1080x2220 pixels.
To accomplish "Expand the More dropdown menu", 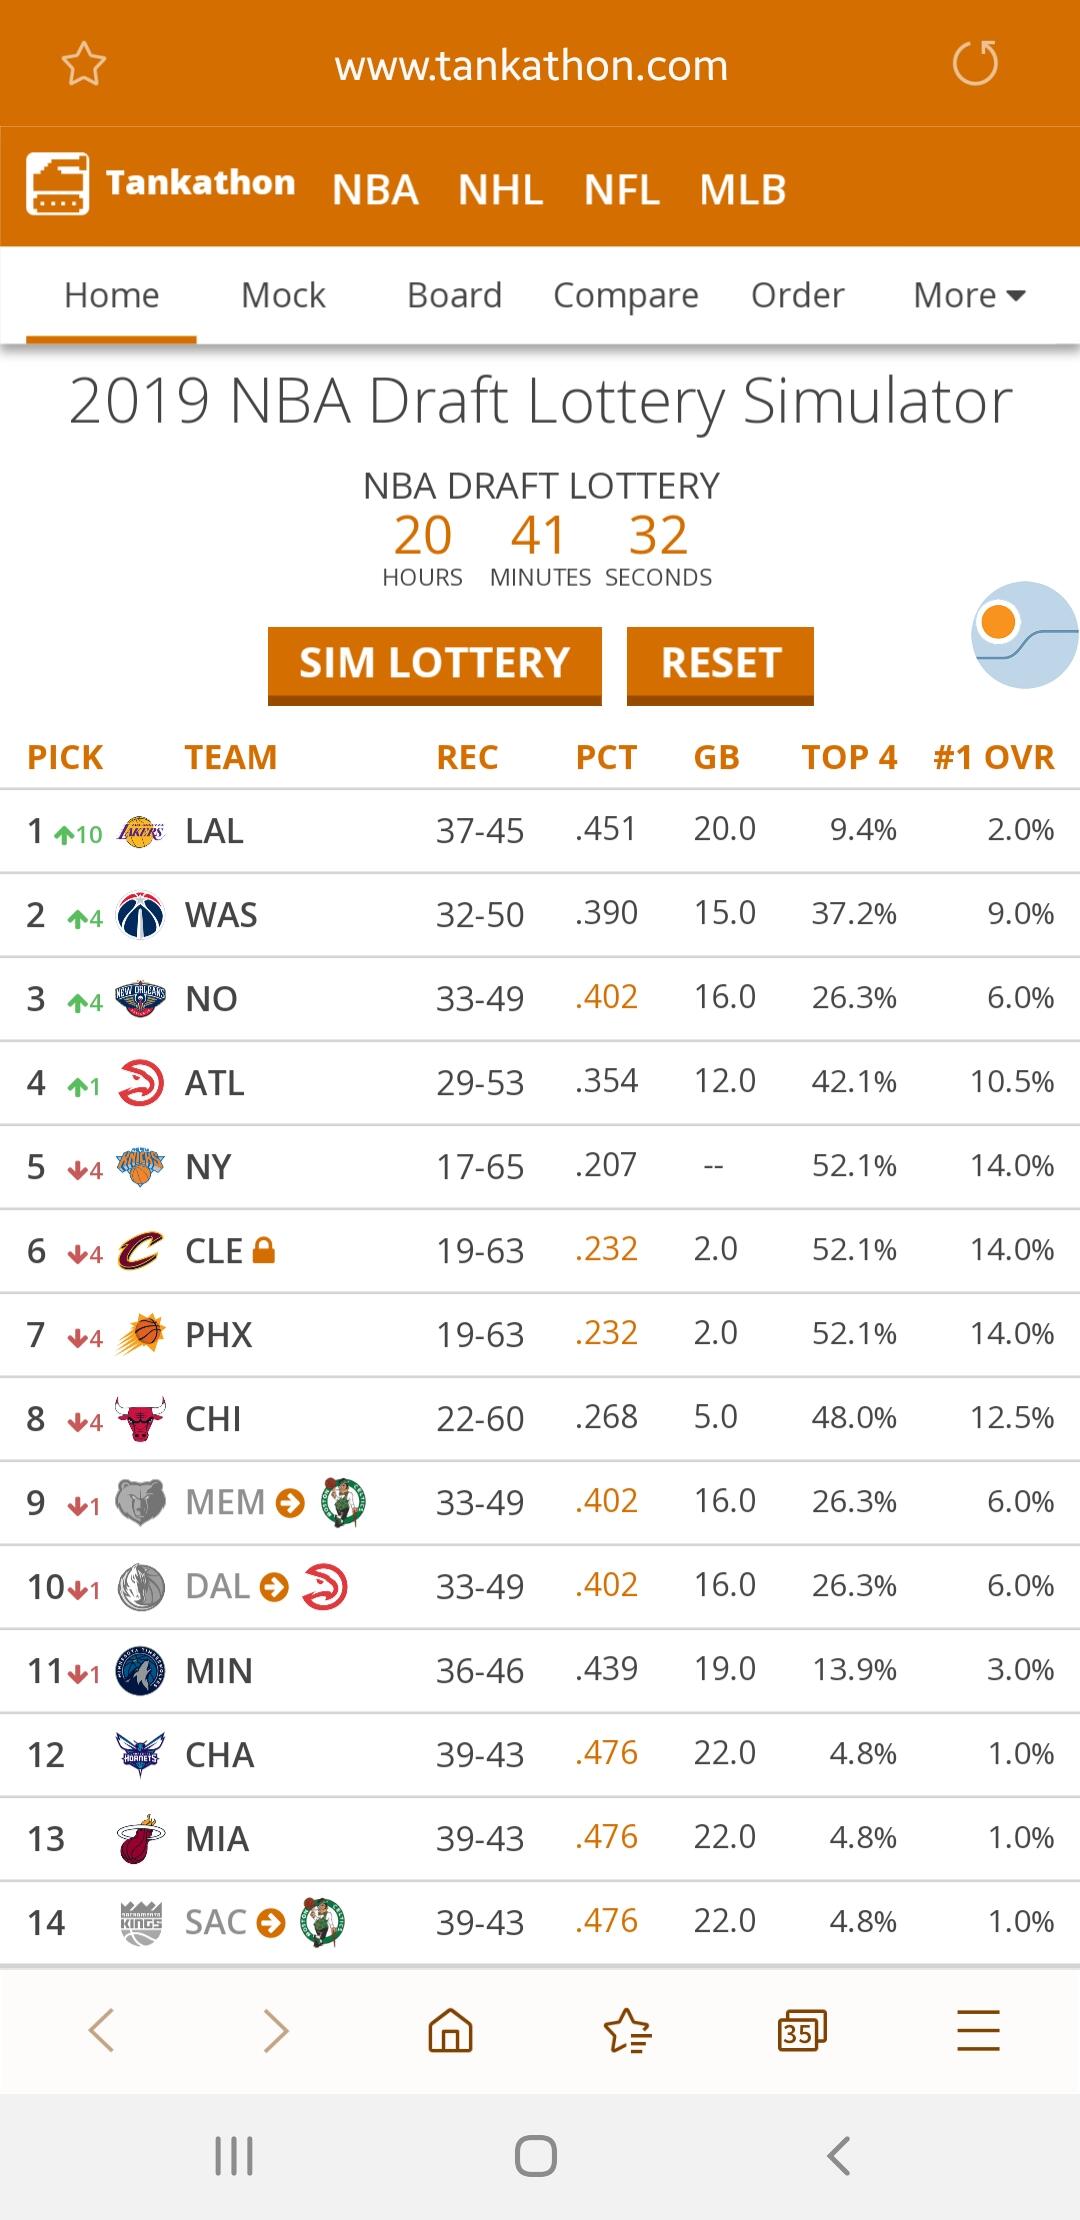I will (970, 296).
